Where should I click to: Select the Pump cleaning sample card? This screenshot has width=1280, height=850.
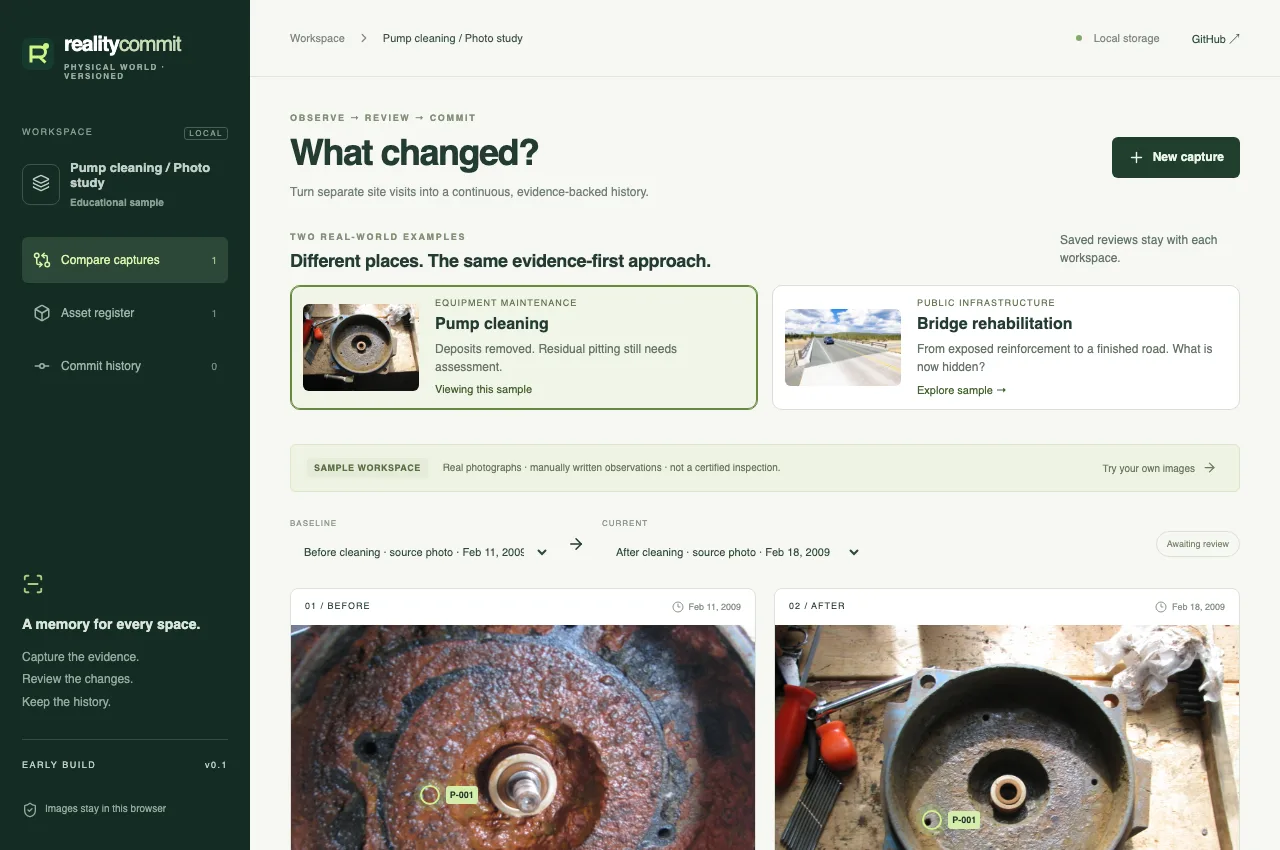click(524, 348)
